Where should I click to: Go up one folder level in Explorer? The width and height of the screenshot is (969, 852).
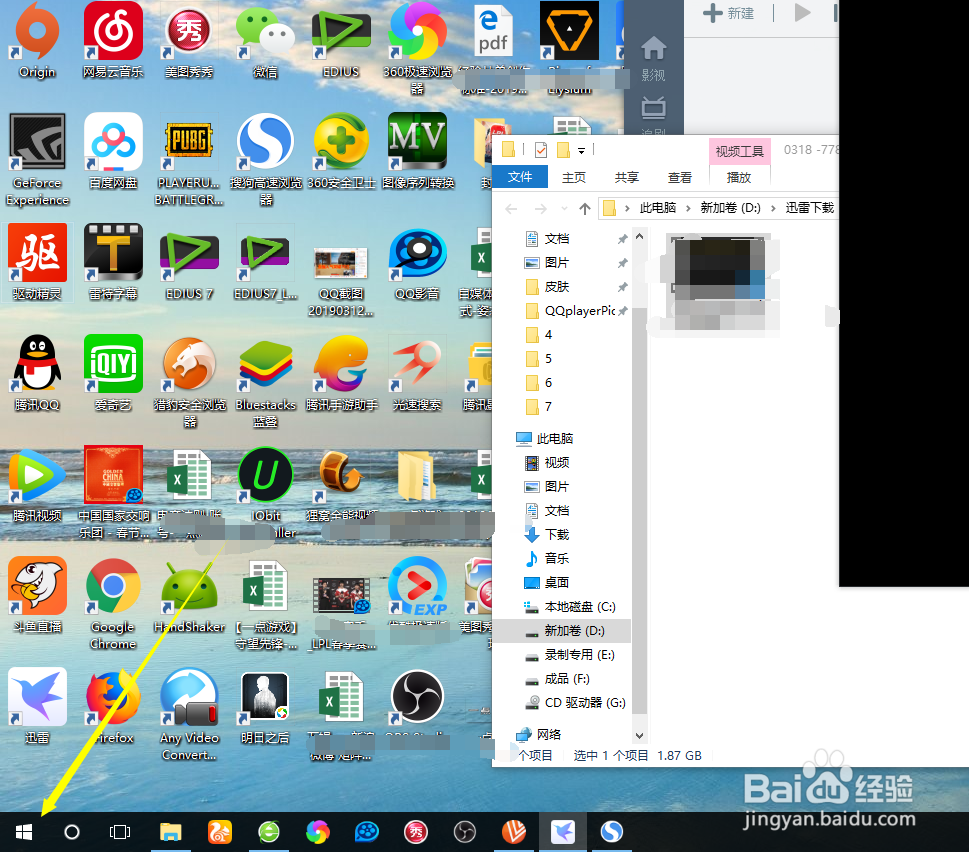coord(585,208)
